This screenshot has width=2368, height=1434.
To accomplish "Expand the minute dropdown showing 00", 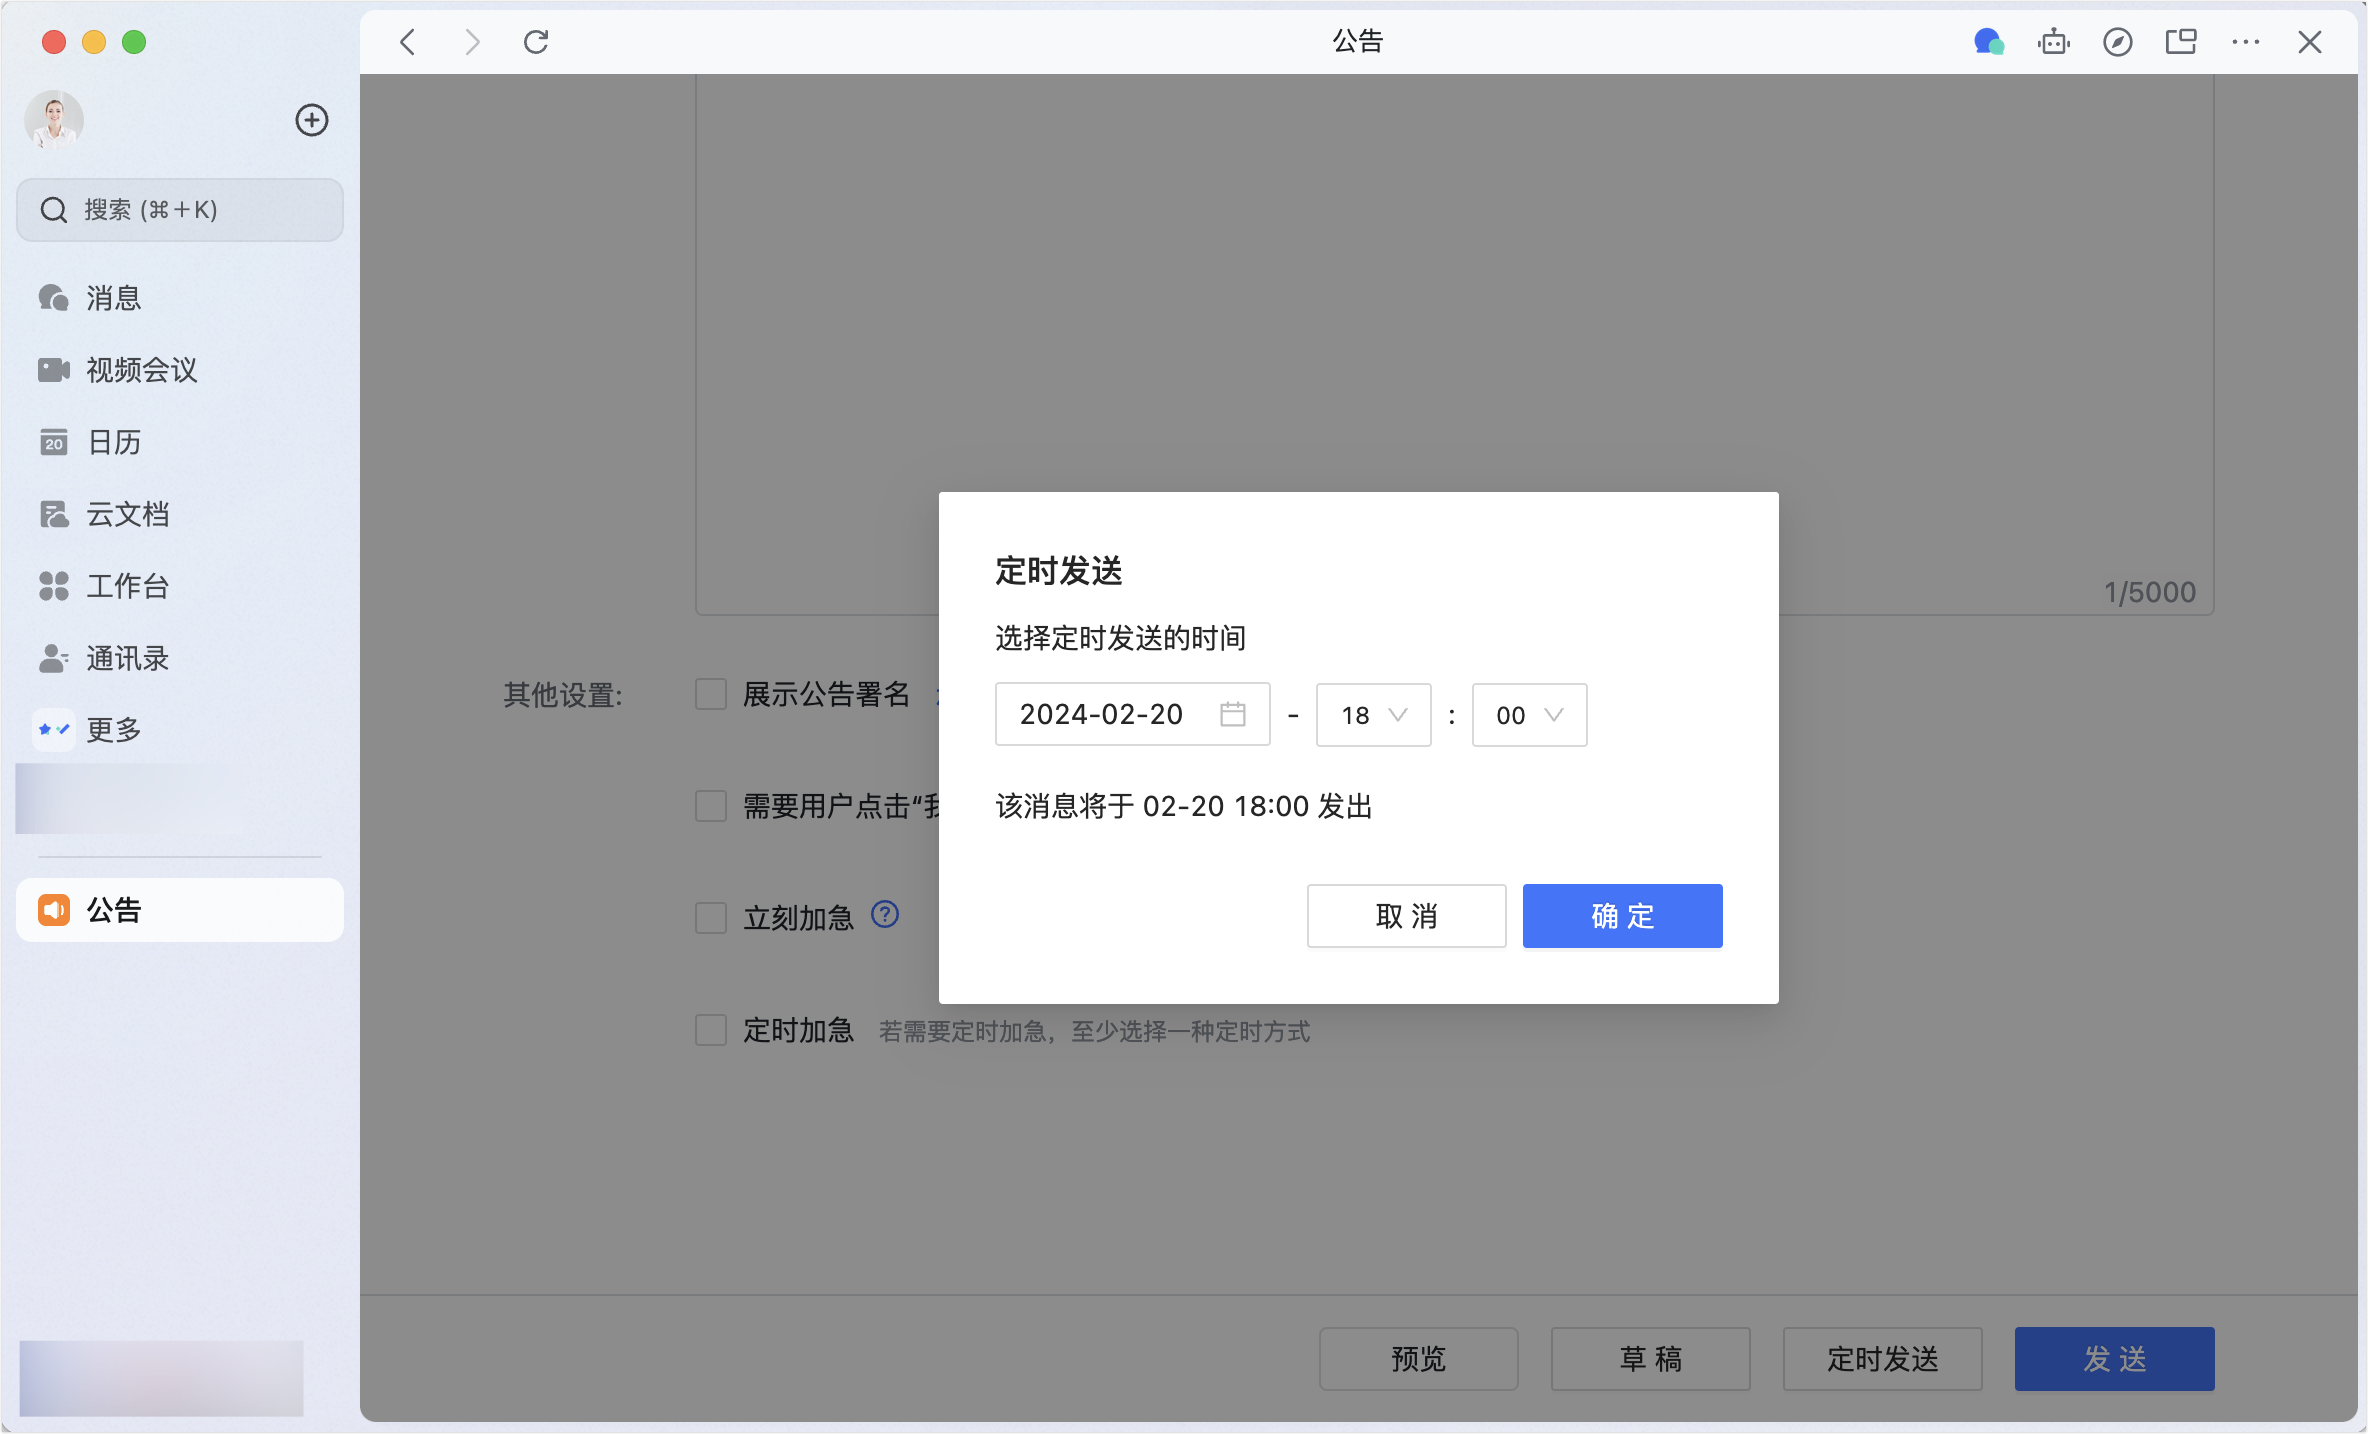I will (x=1528, y=715).
